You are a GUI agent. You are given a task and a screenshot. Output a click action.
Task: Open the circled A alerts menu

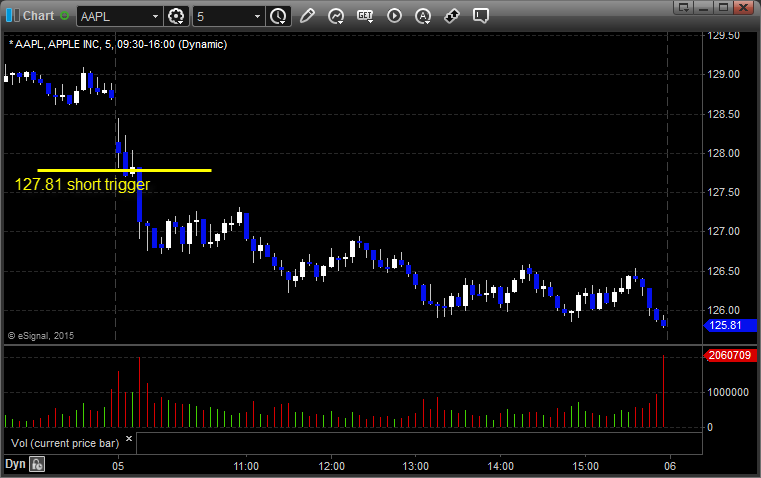(423, 16)
